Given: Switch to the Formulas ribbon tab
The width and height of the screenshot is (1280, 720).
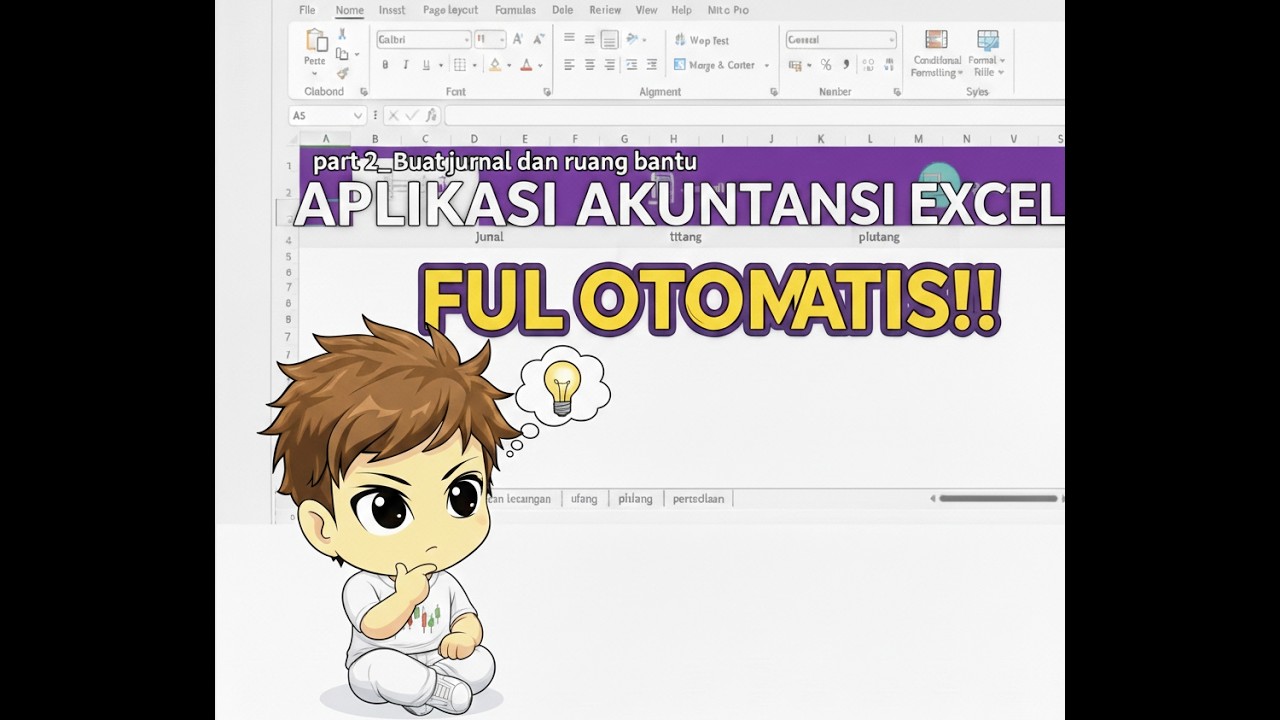Looking at the screenshot, I should pyautogui.click(x=515, y=10).
